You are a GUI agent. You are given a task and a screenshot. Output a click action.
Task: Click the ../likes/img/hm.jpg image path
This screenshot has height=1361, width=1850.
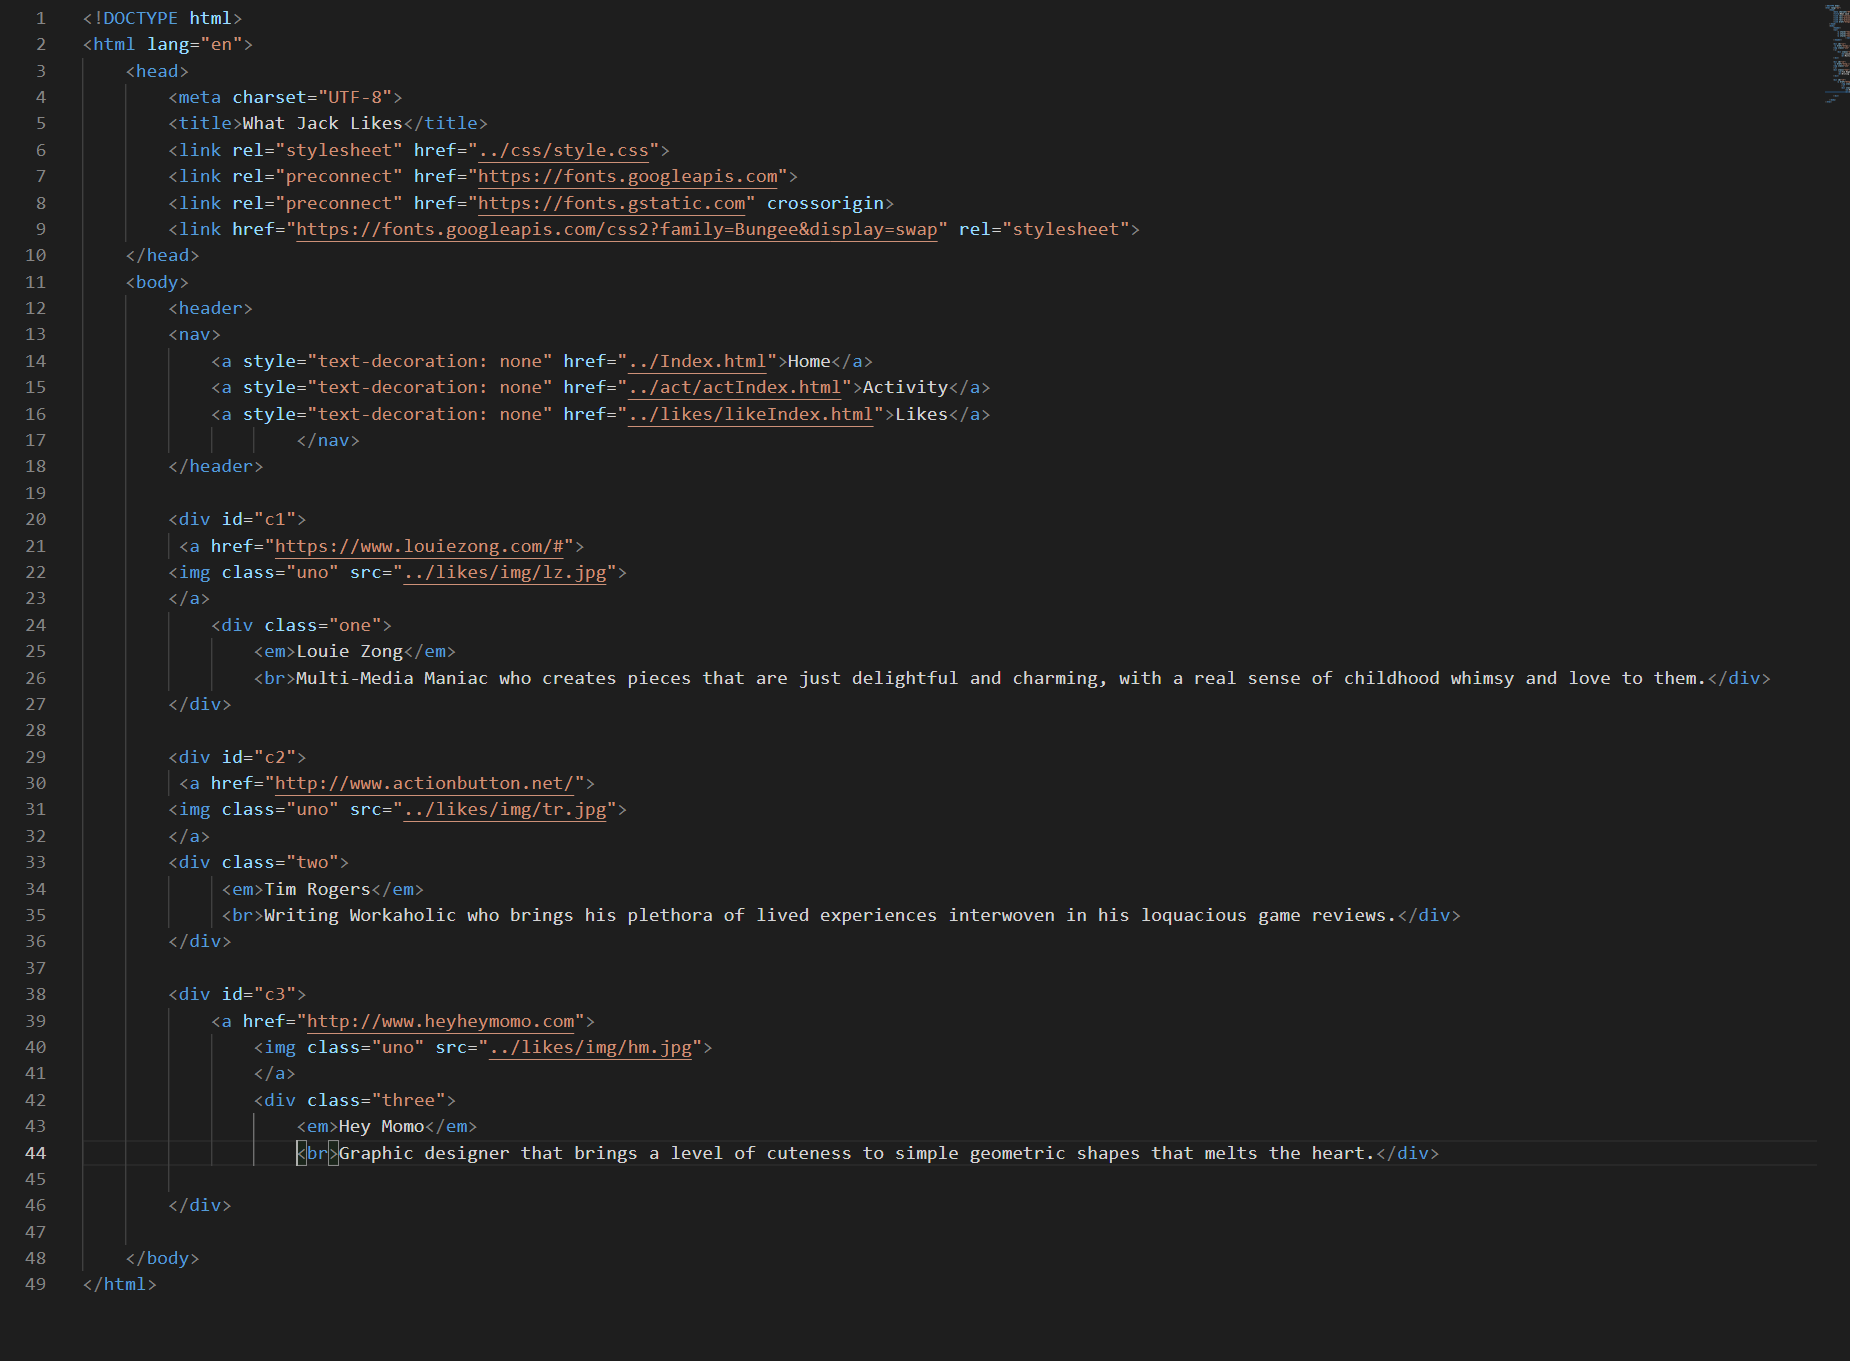(x=590, y=1047)
